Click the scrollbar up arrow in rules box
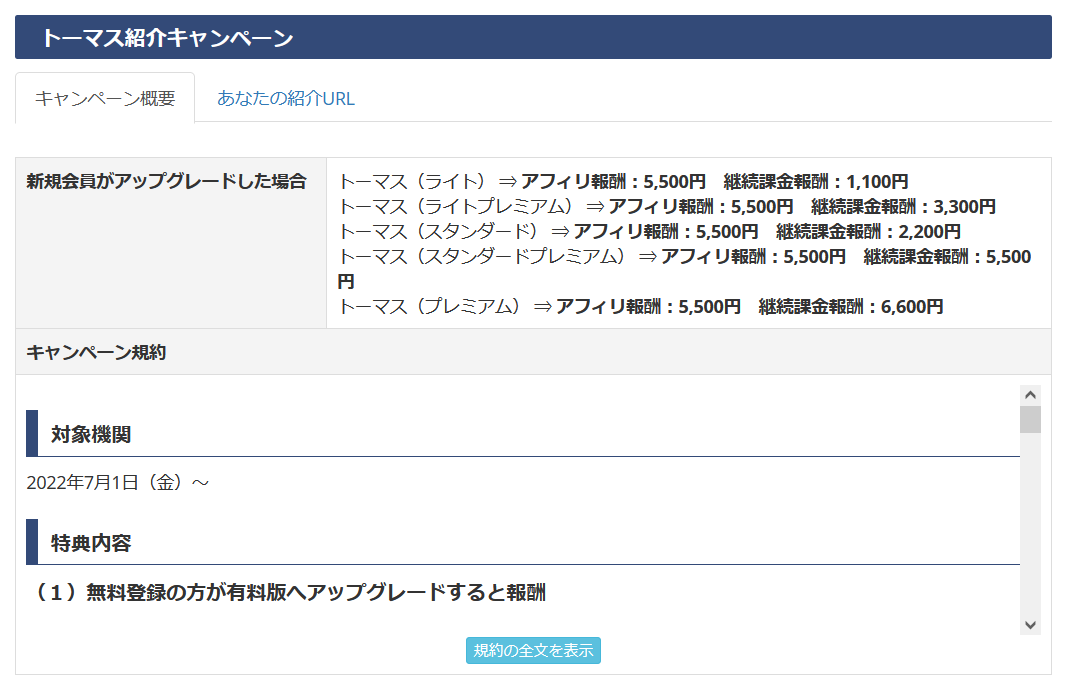Viewport: 1072px width, 687px height. point(1030,395)
